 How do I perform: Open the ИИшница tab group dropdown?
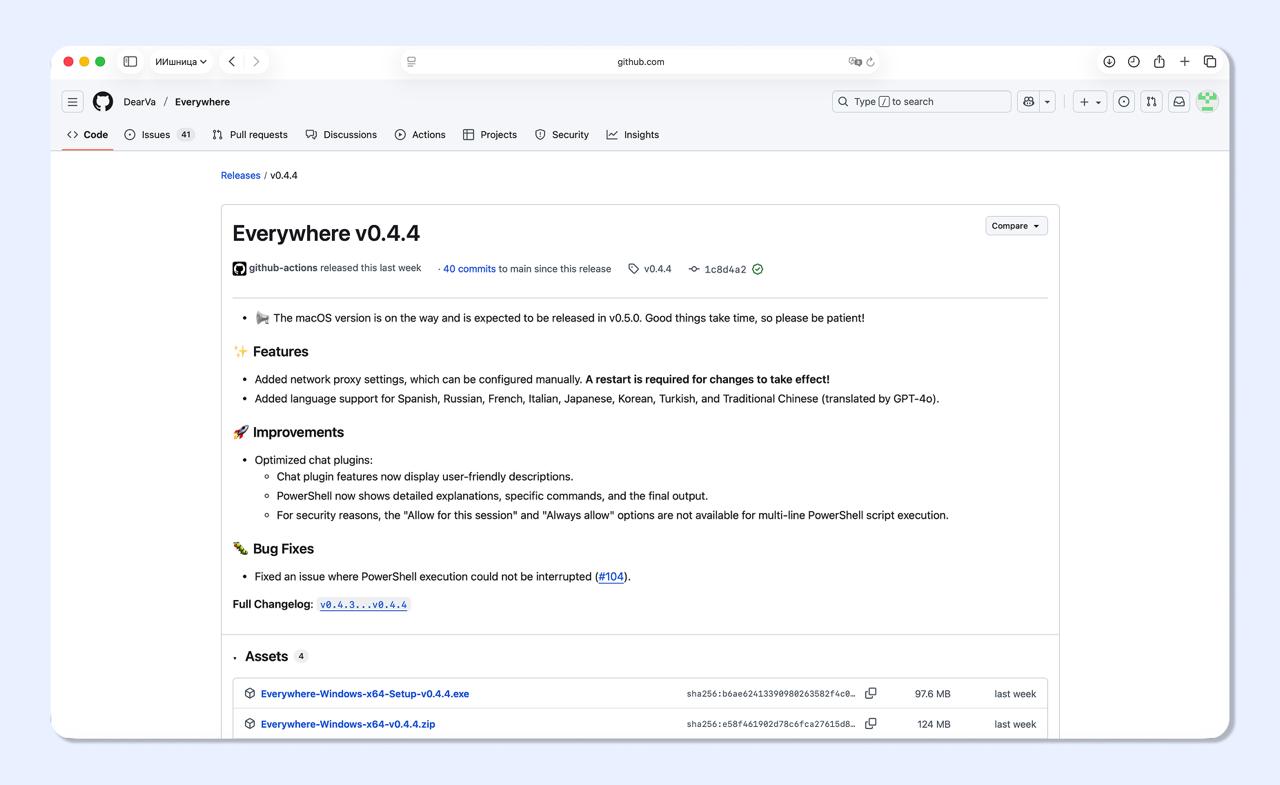point(180,61)
